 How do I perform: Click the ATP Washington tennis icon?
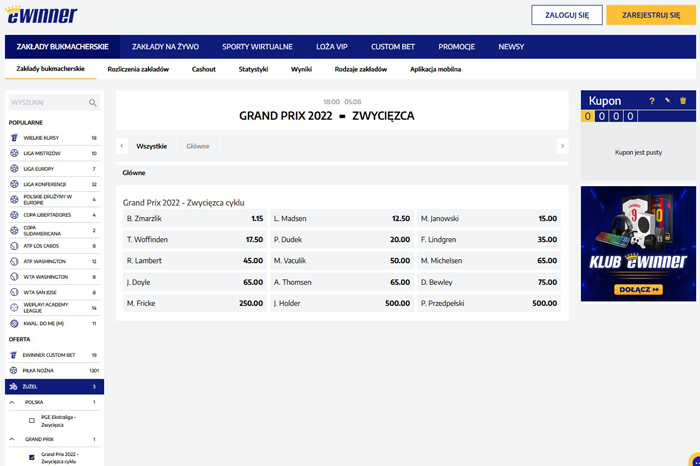pyautogui.click(x=14, y=261)
